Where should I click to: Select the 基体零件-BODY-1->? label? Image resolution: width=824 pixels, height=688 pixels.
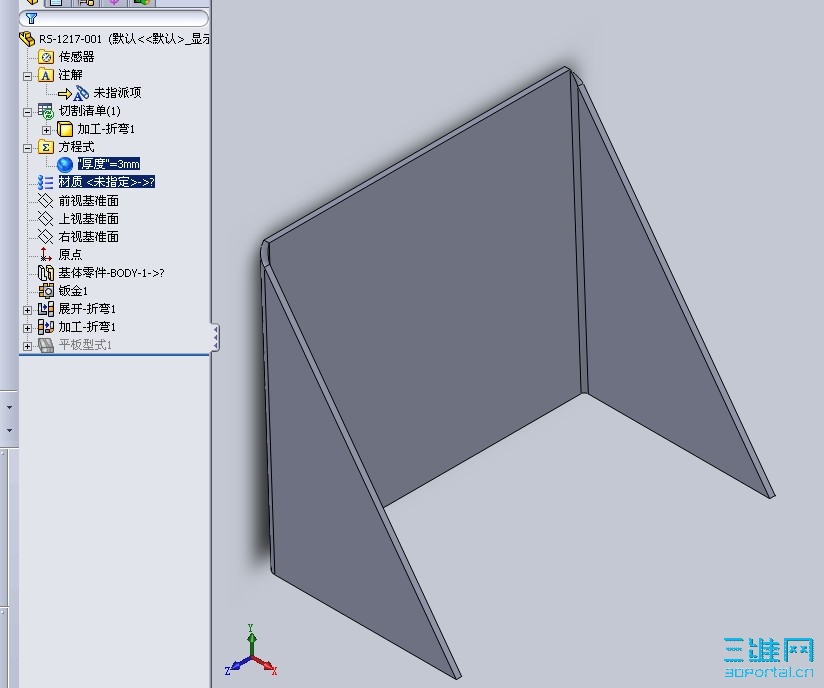point(111,273)
